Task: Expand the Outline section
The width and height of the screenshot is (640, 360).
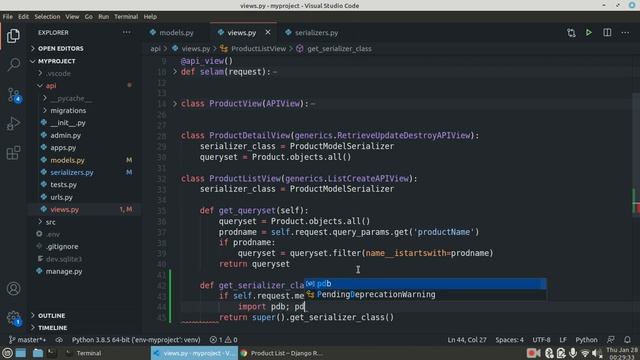Action: [x=51, y=316]
